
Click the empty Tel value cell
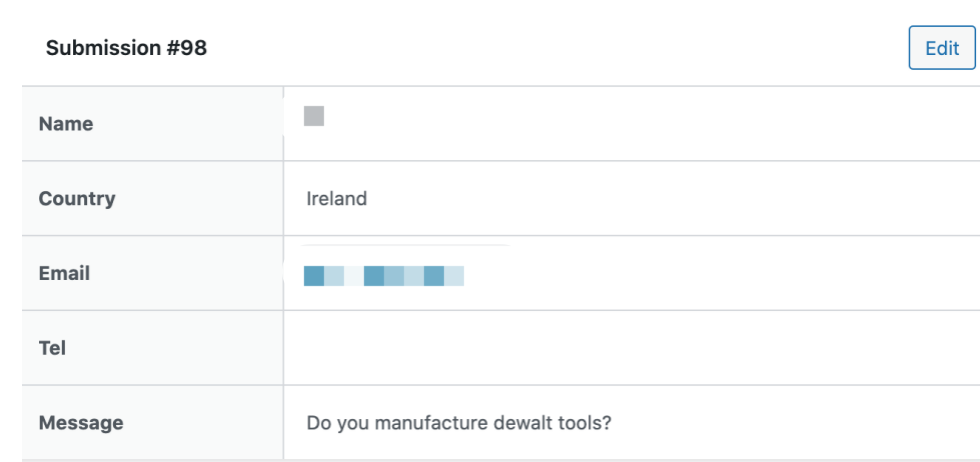pyautogui.click(x=631, y=348)
